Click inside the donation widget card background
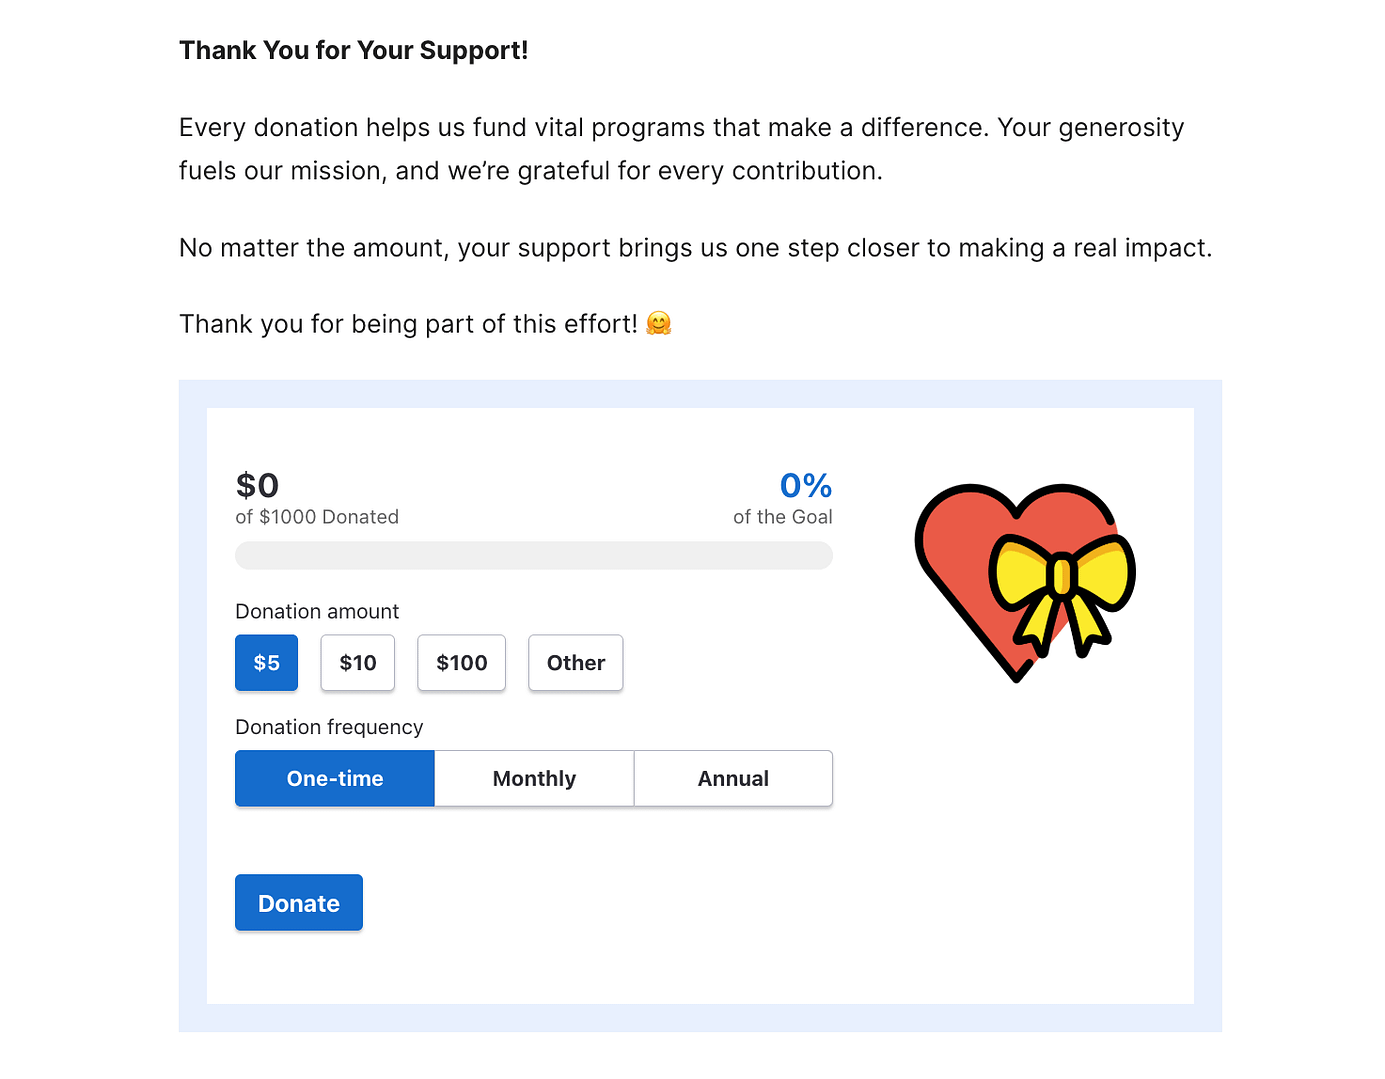 click(x=700, y=960)
